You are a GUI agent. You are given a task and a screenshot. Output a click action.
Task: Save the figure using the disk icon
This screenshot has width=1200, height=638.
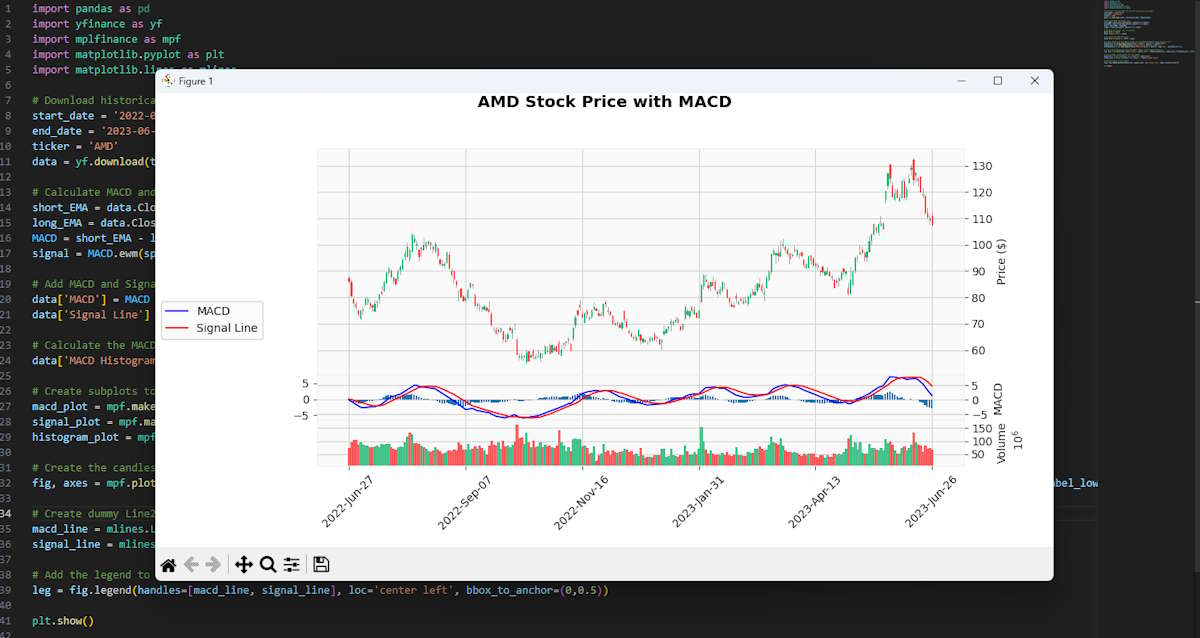[320, 564]
